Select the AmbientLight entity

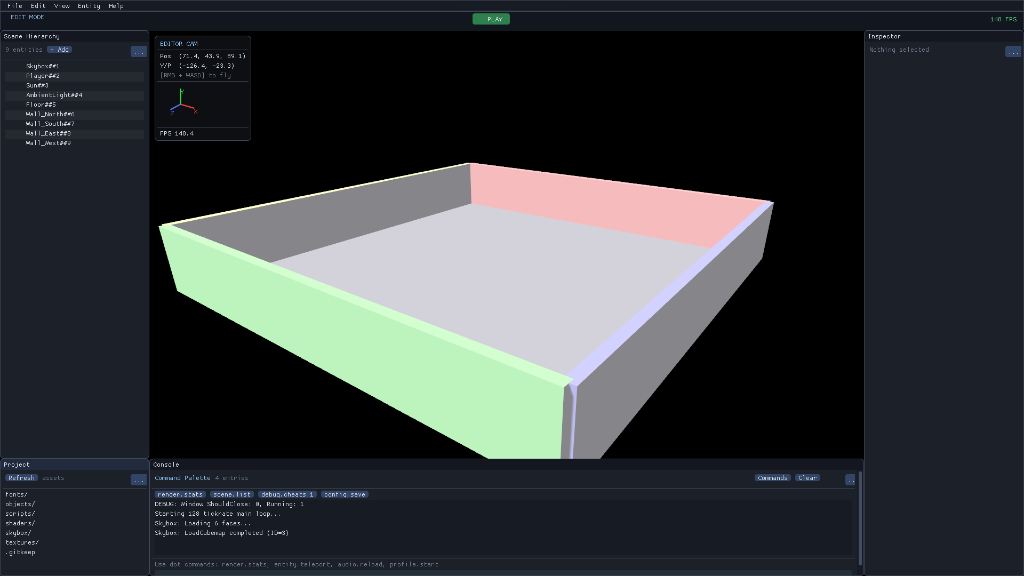(x=74, y=95)
